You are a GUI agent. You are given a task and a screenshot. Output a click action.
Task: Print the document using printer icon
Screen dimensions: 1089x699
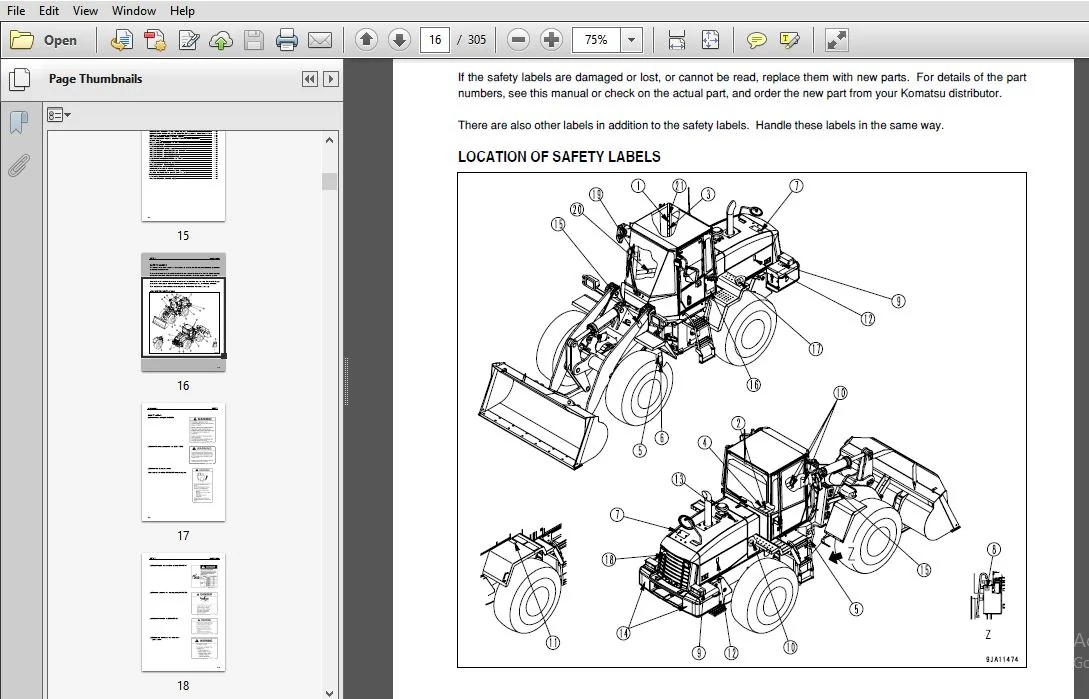click(287, 40)
